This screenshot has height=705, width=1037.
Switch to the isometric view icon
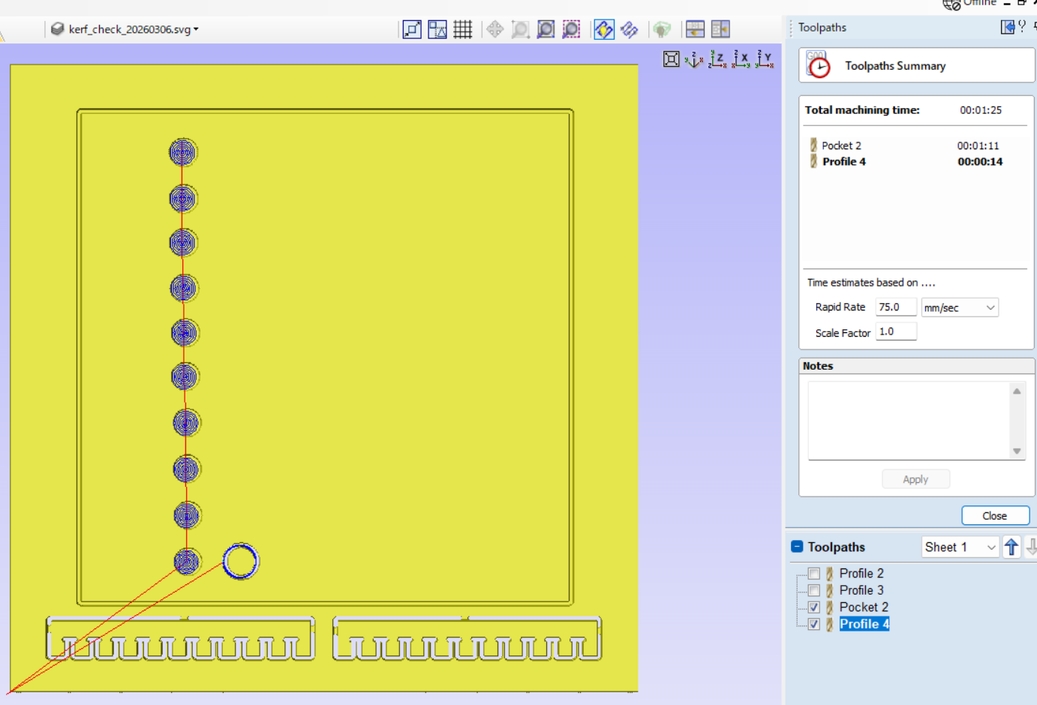(x=694, y=60)
